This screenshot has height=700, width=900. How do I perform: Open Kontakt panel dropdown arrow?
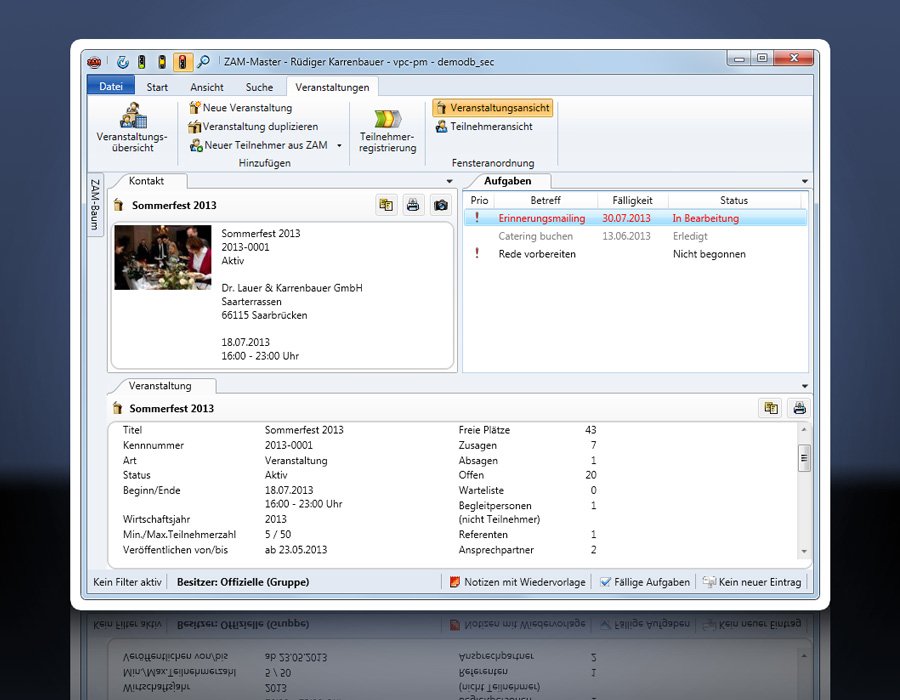[449, 181]
